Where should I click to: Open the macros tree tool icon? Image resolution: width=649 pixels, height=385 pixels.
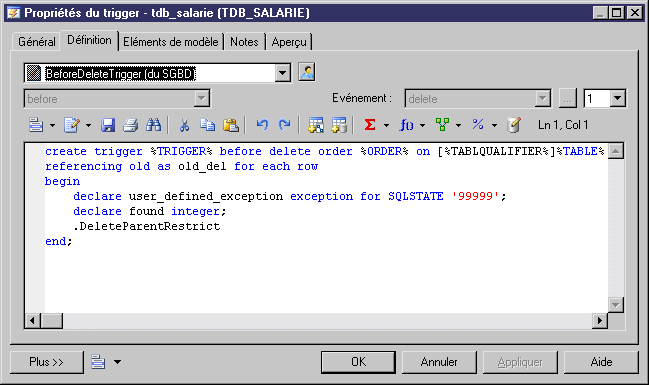coord(442,125)
